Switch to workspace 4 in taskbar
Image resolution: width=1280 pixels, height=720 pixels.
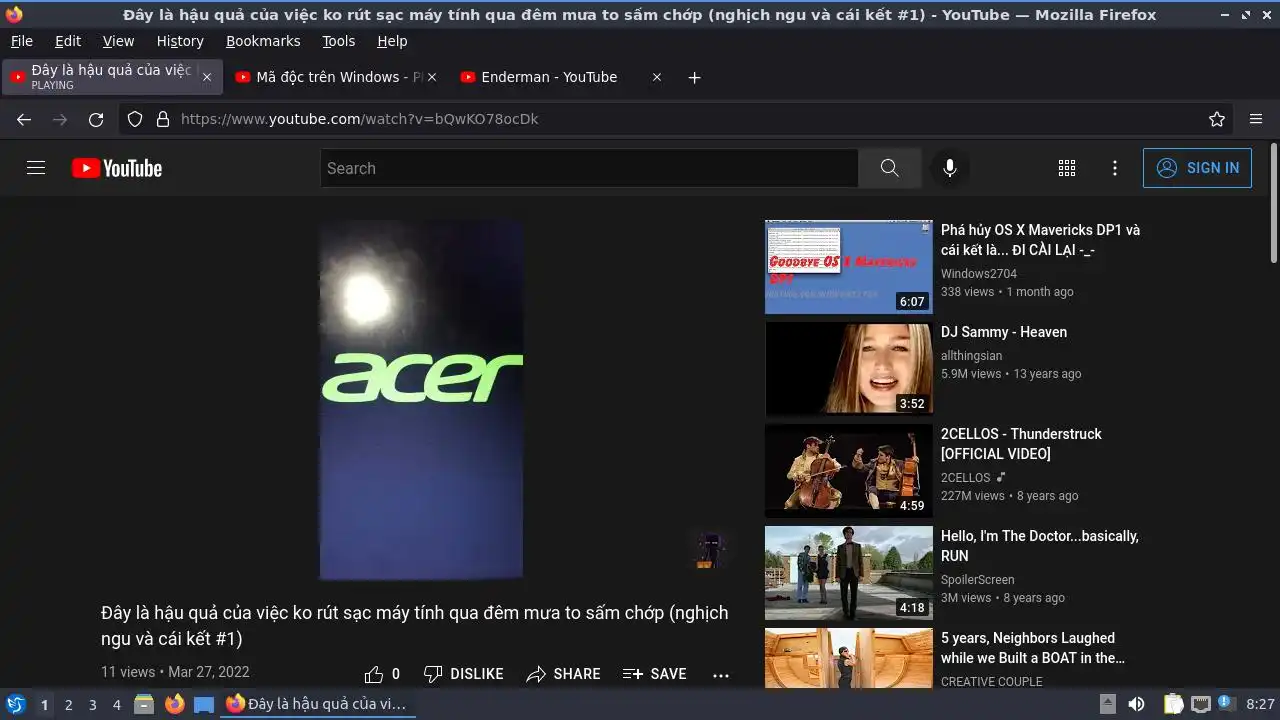click(116, 705)
